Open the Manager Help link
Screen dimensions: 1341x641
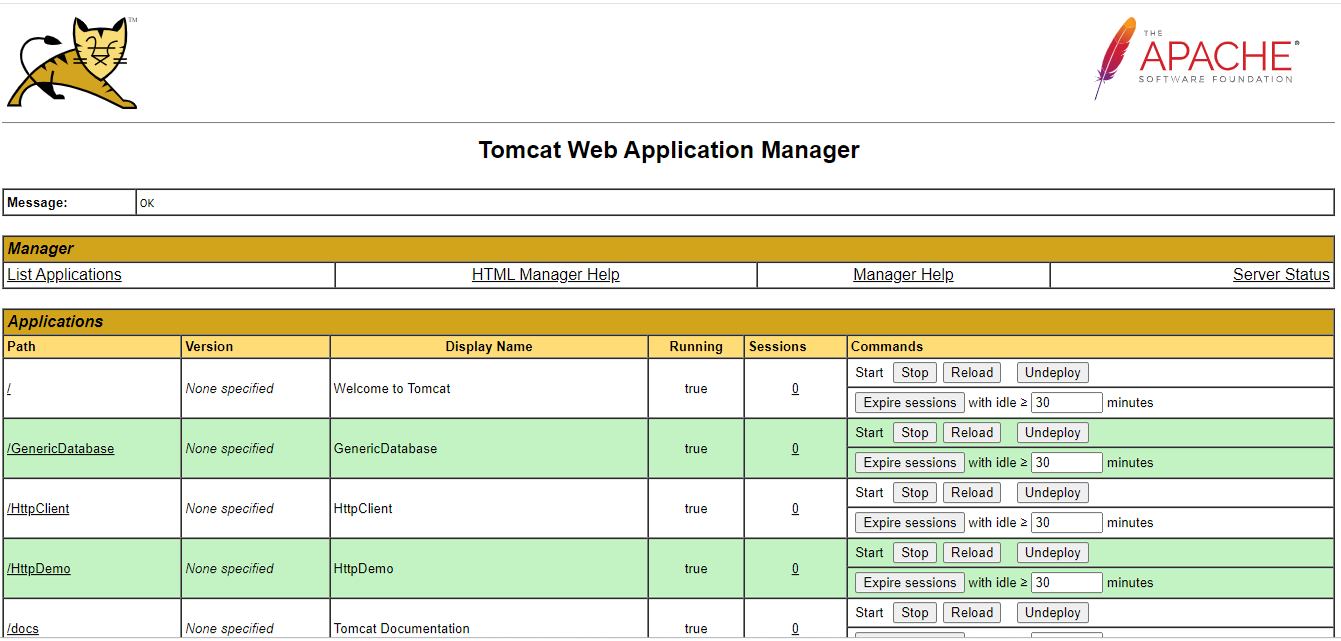[903, 275]
